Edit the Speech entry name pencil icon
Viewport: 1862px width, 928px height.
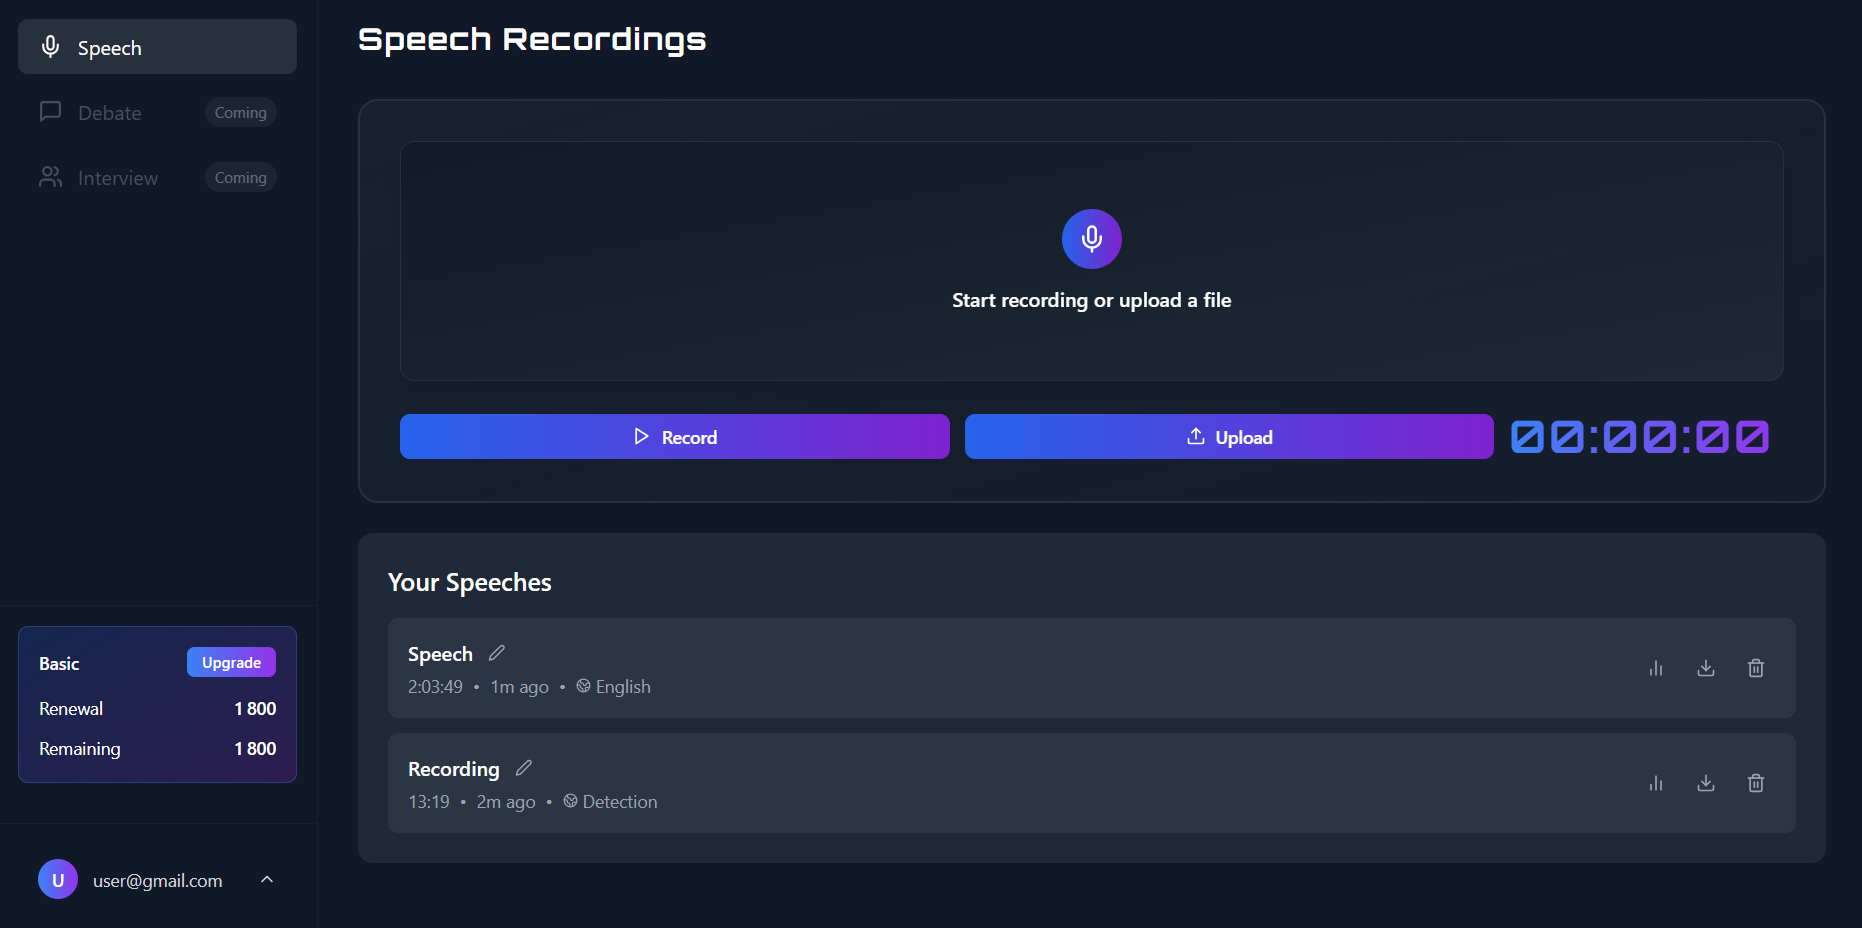[x=496, y=653]
